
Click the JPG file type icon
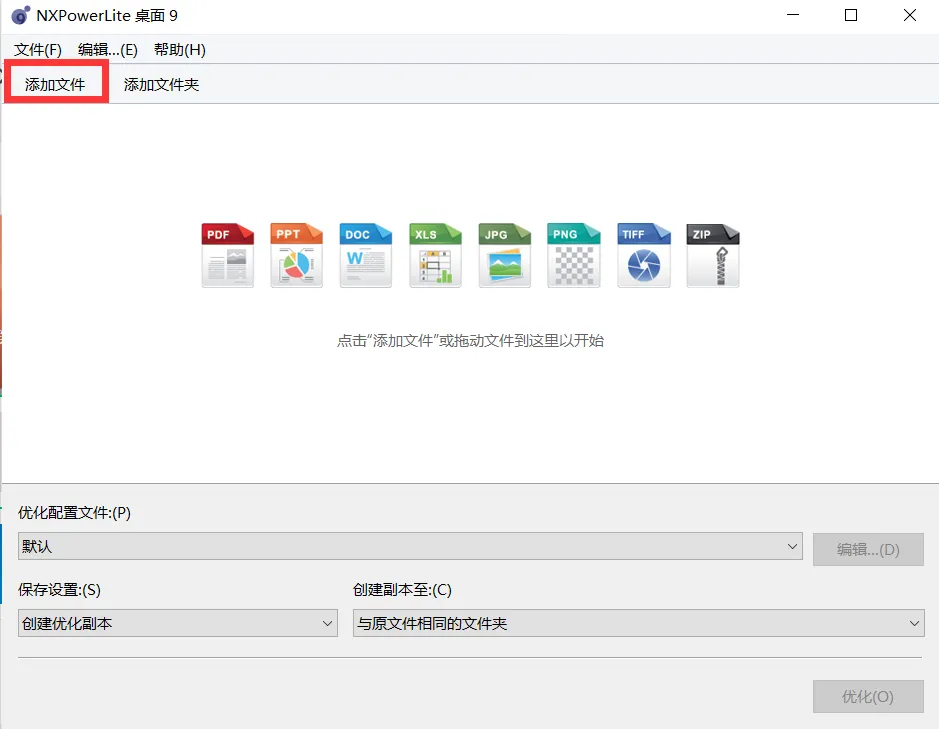[x=505, y=255]
